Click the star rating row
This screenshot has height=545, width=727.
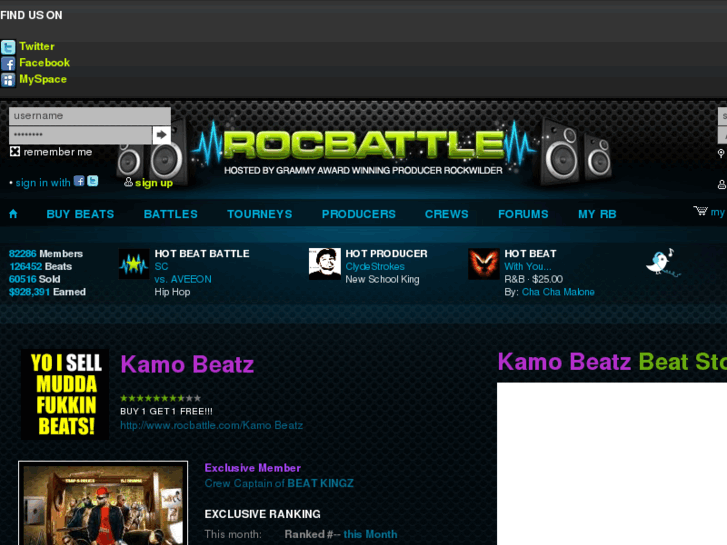point(160,398)
